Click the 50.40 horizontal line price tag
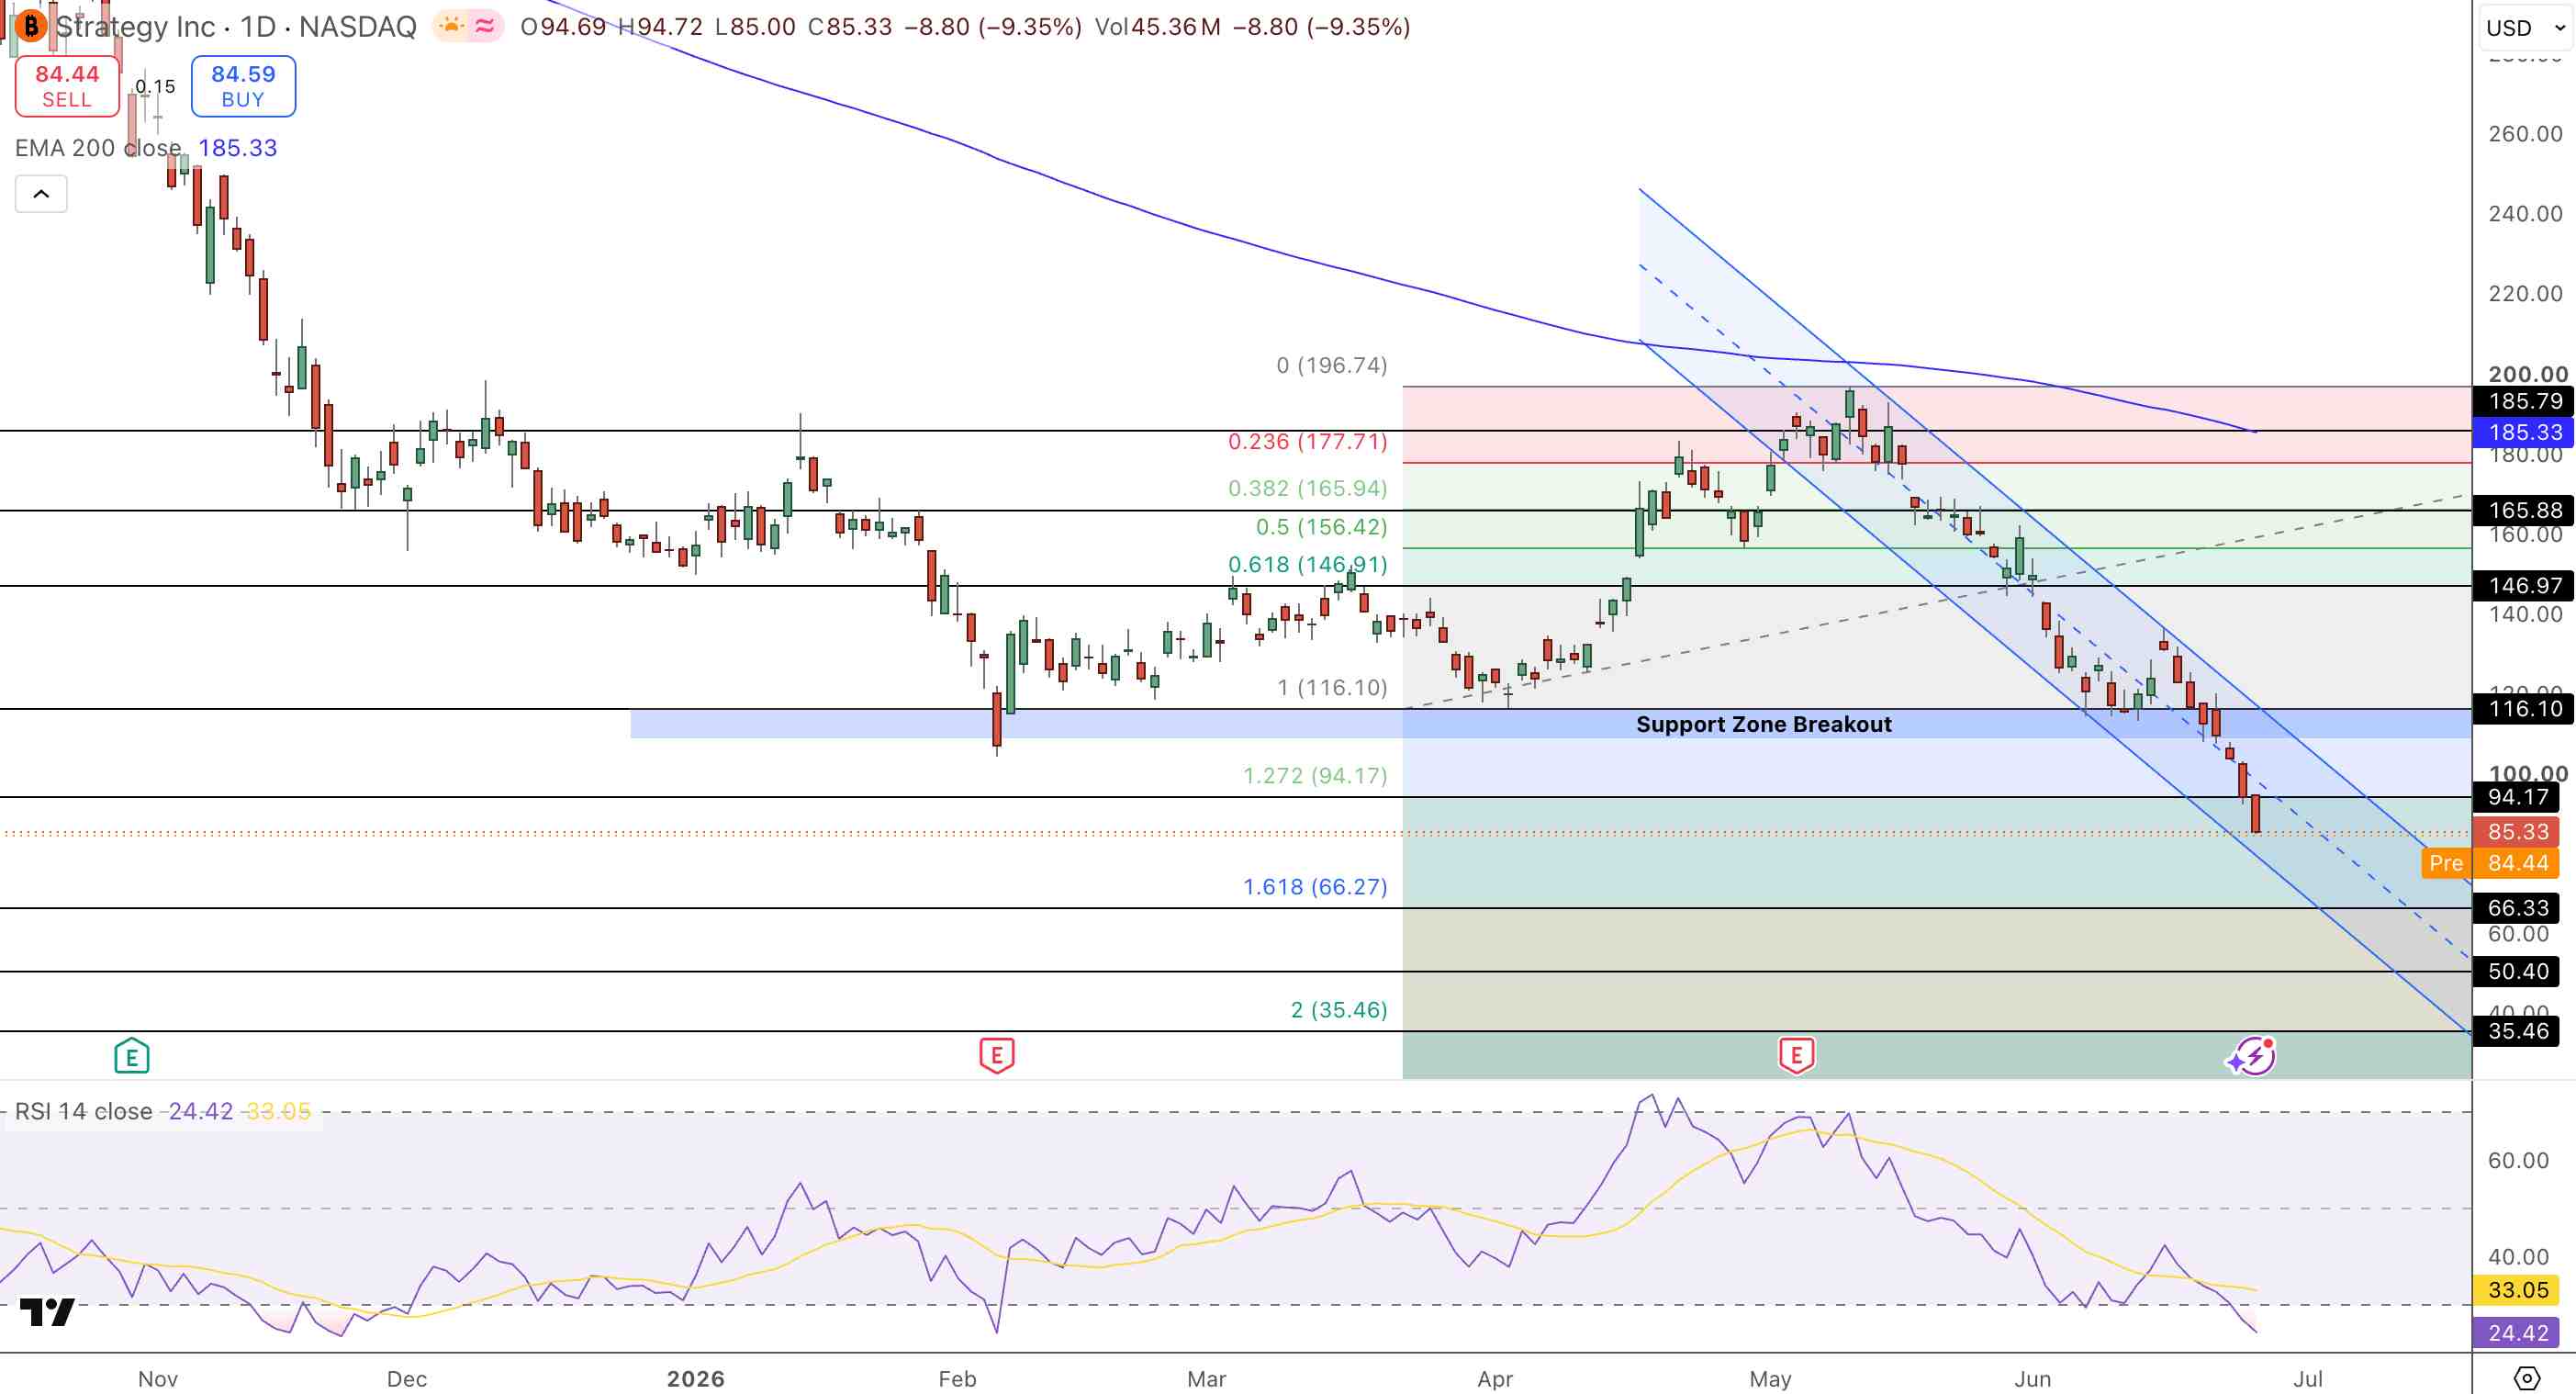Screen dimensions: 2576x1394 point(2516,971)
